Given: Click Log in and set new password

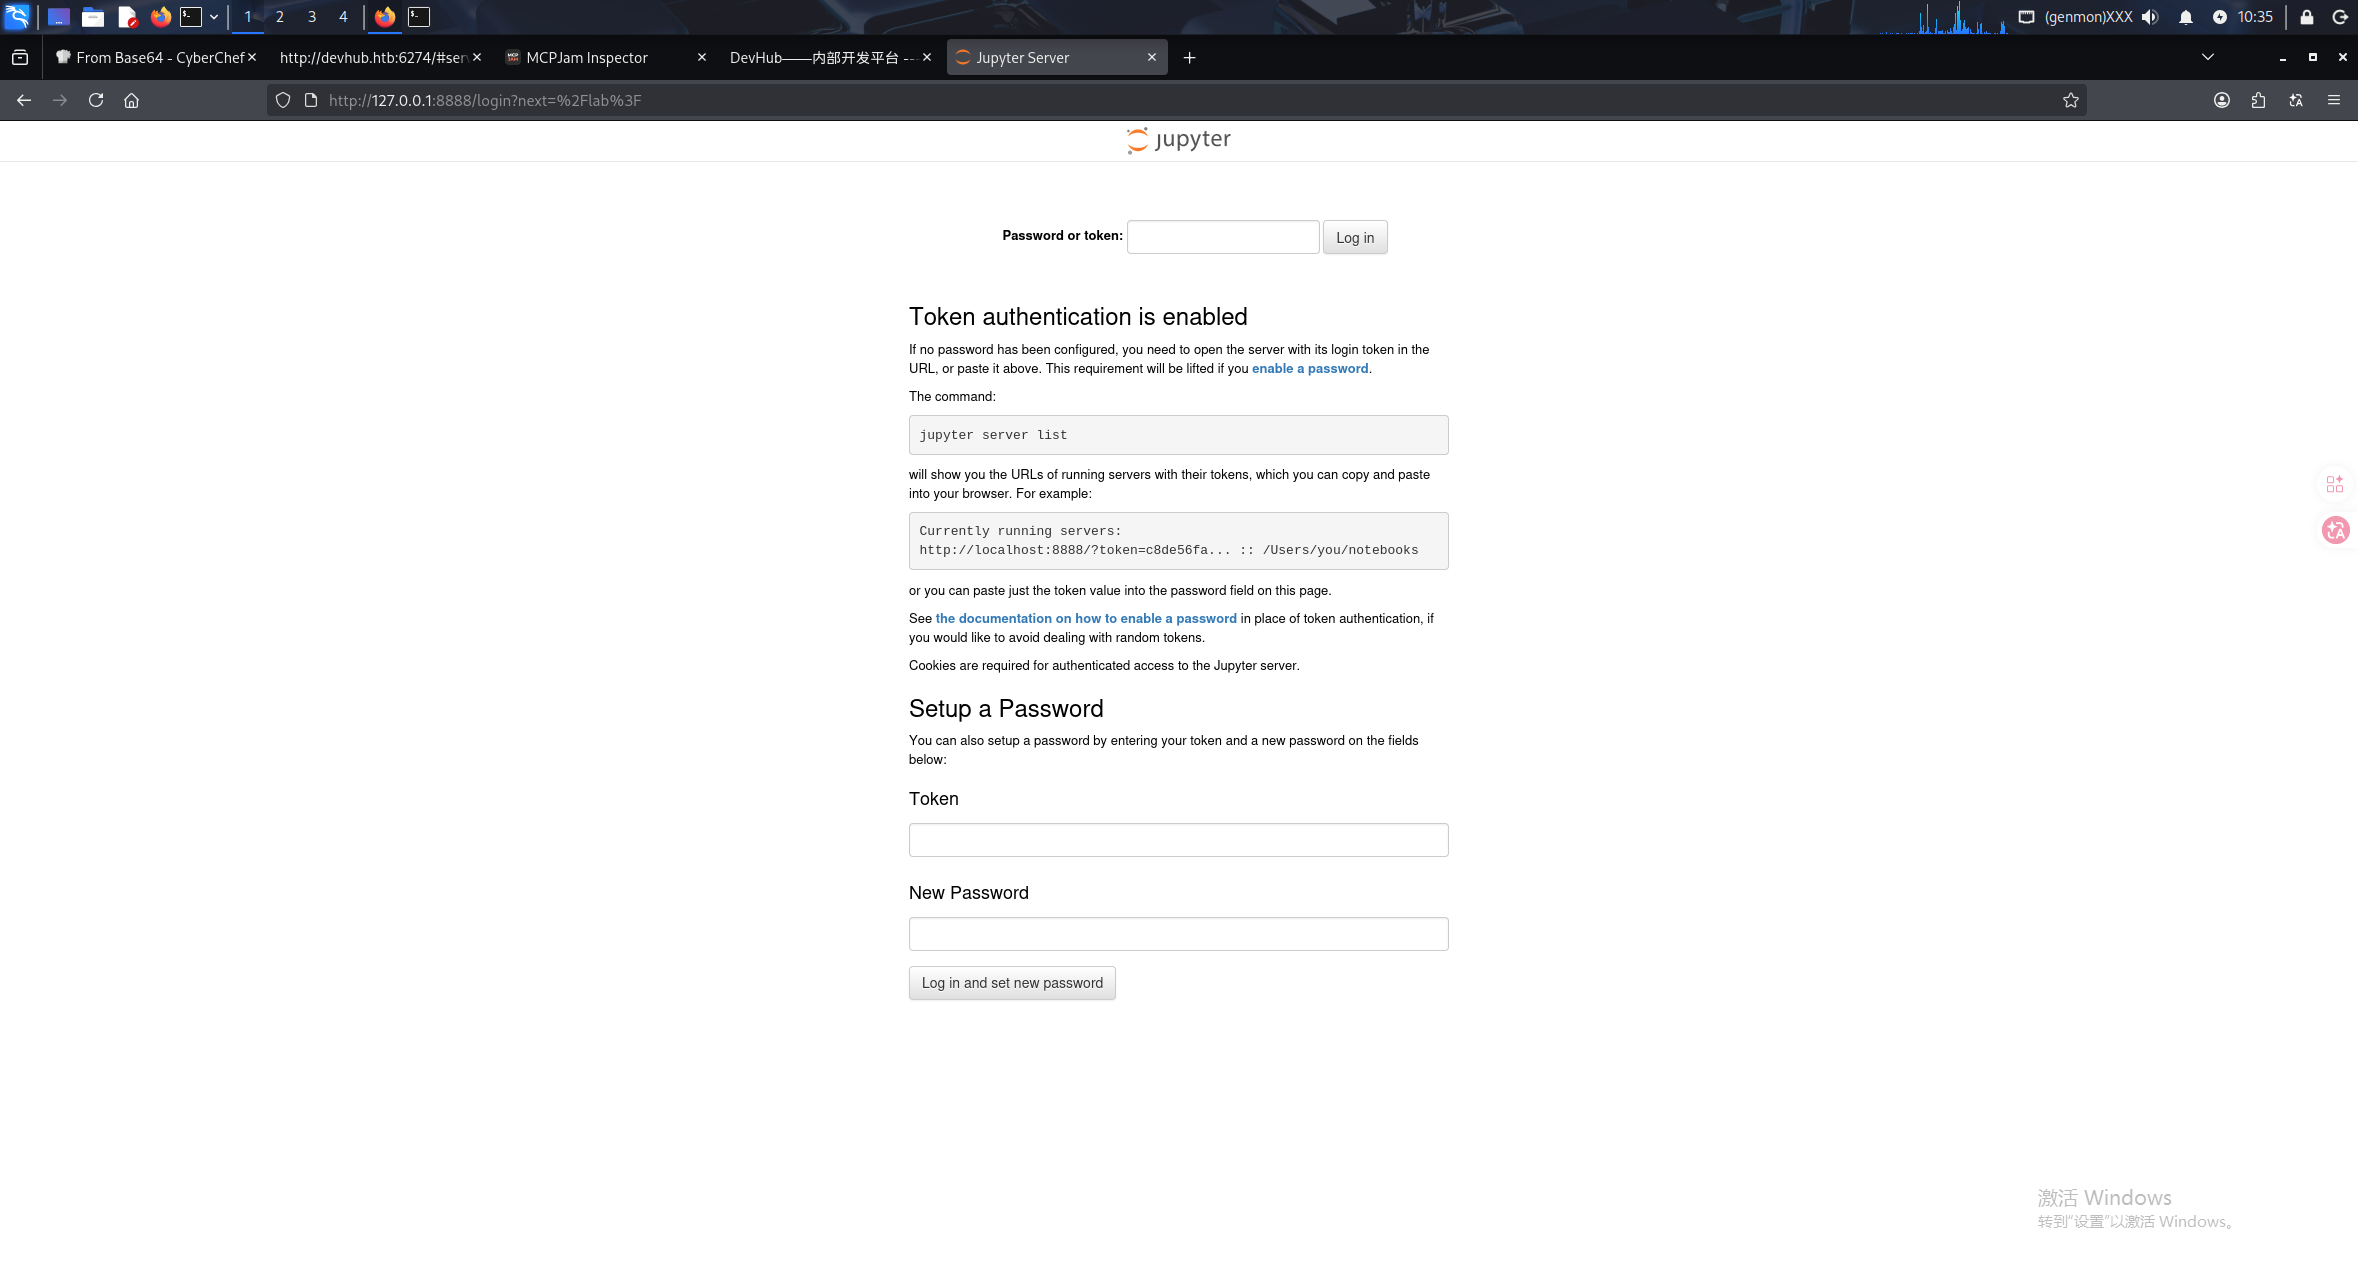Looking at the screenshot, I should 1012,983.
